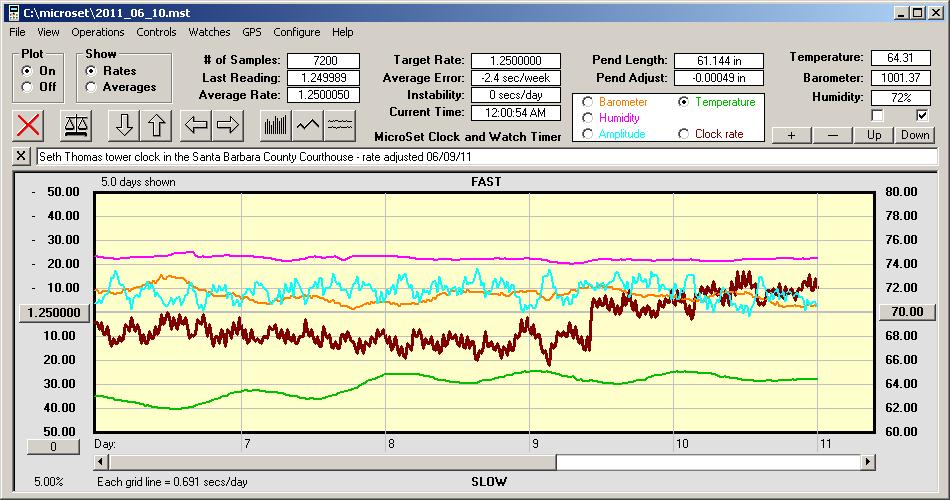
Task: Click the app icon in title bar
Action: (13, 13)
